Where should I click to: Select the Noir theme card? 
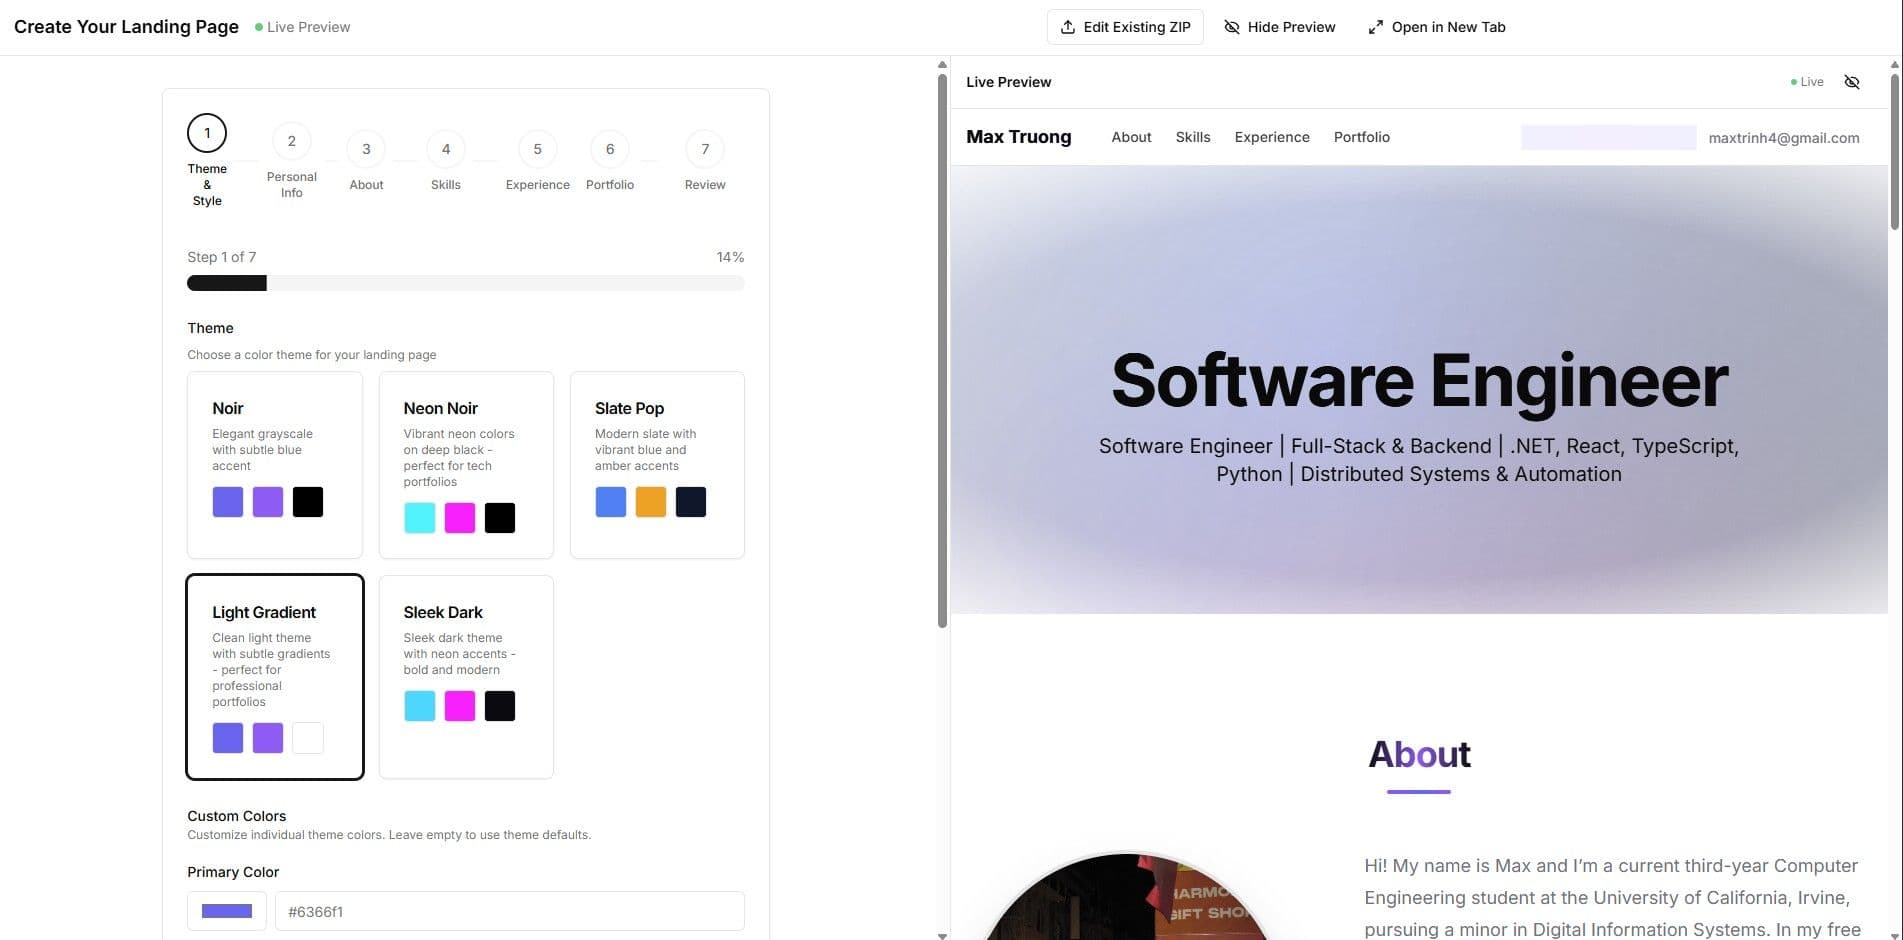pos(274,464)
